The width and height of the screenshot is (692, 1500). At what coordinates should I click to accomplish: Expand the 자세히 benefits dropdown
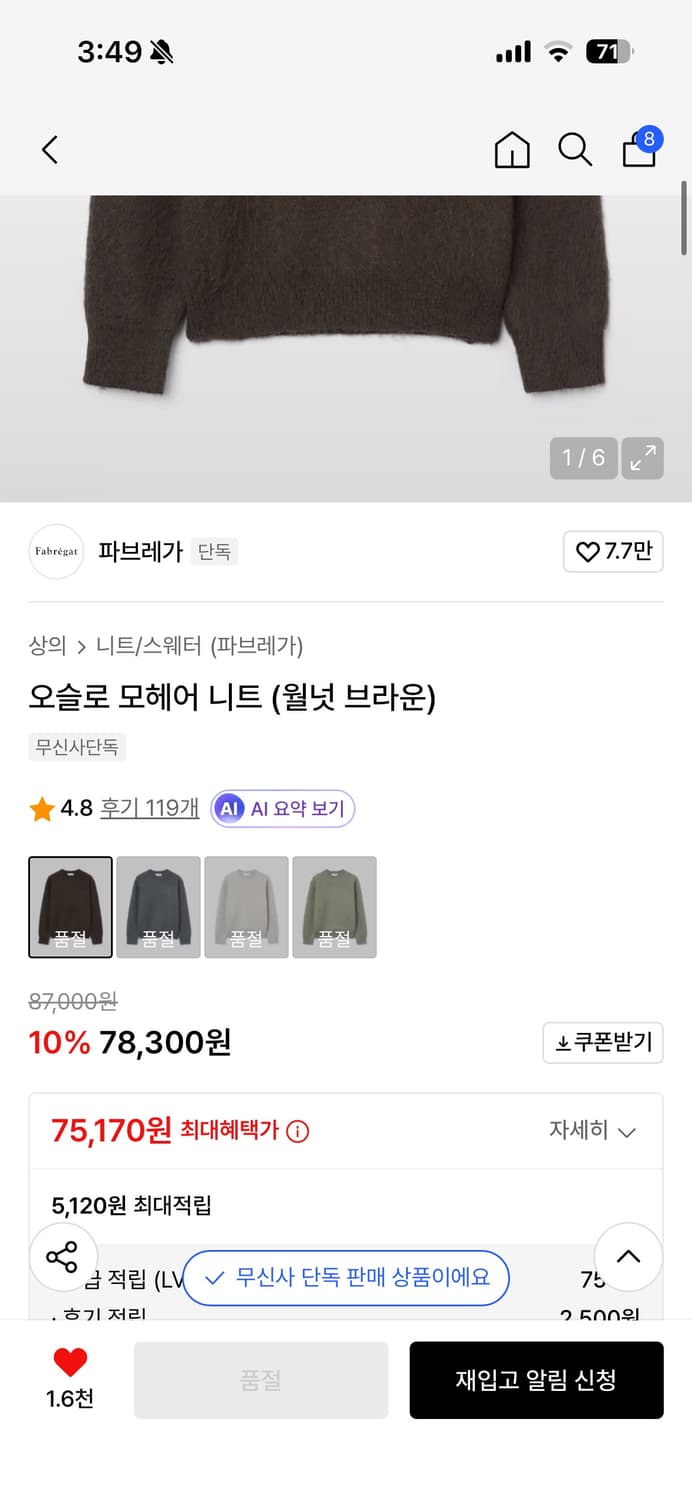tap(595, 1131)
